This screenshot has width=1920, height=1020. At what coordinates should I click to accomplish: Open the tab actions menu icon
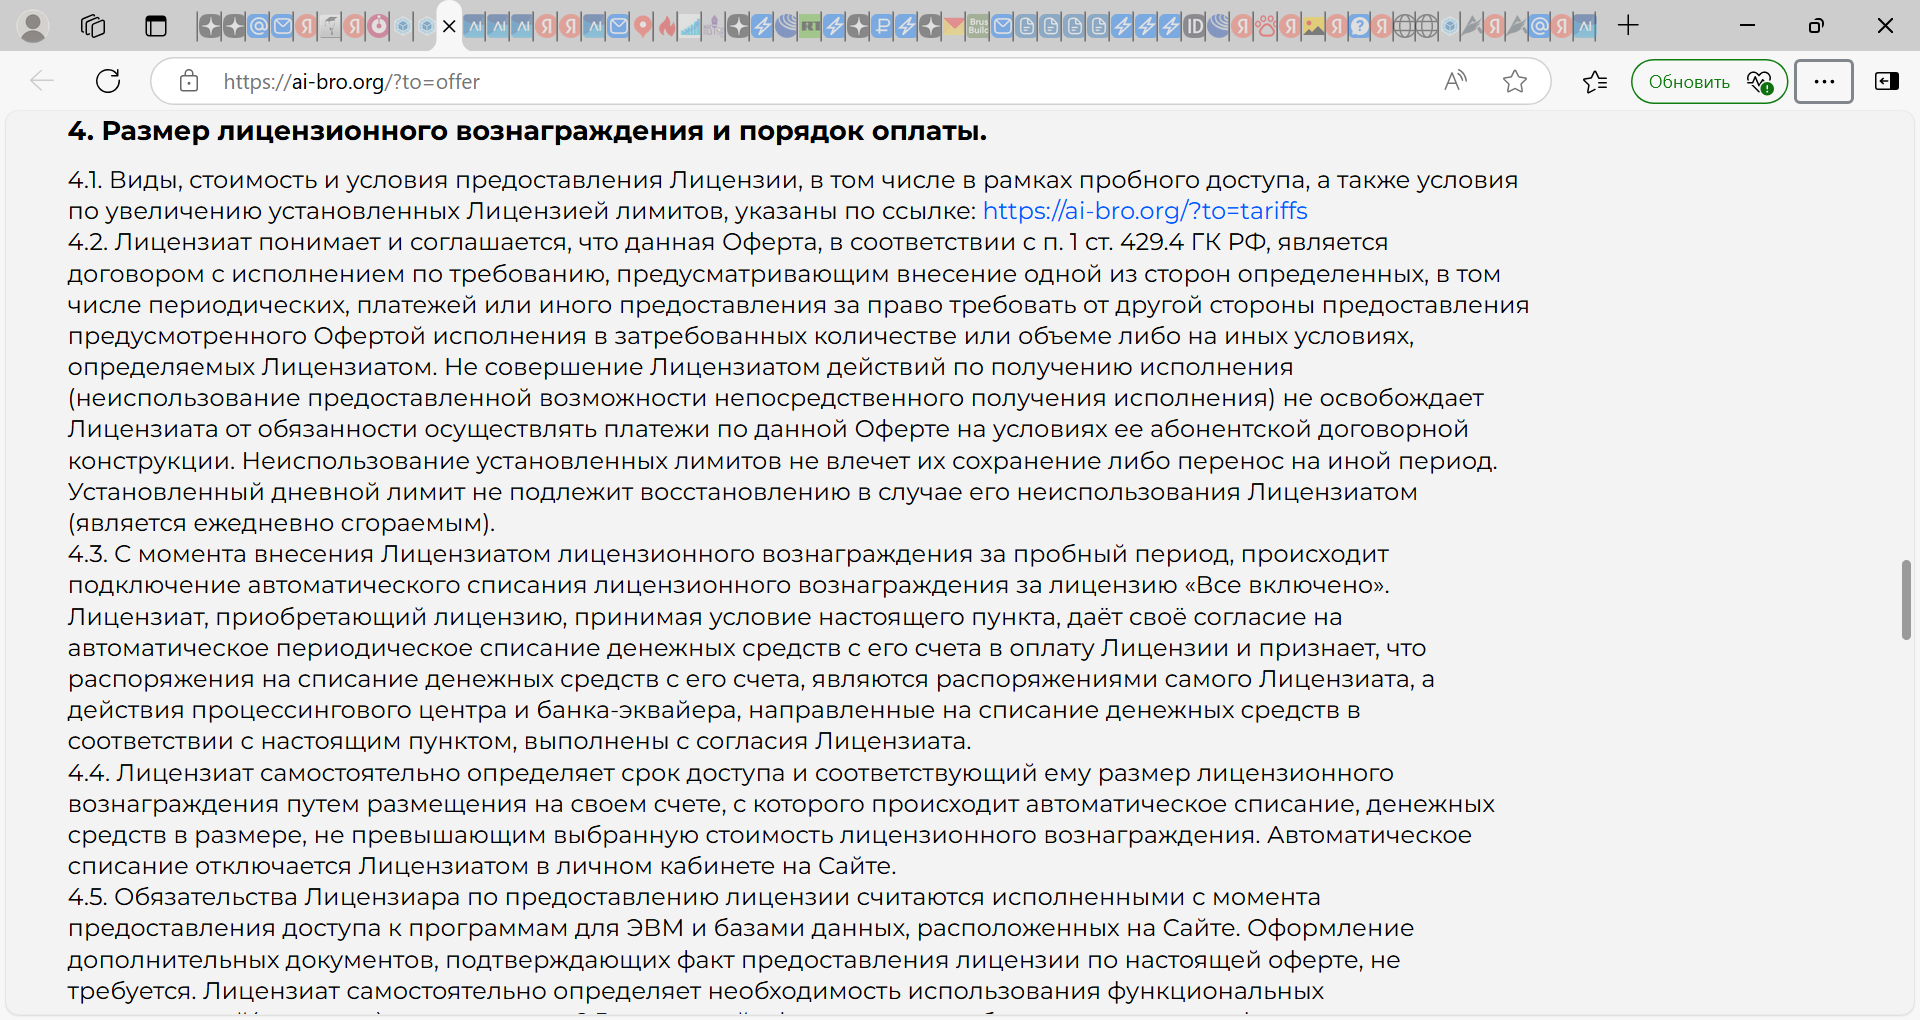[155, 26]
